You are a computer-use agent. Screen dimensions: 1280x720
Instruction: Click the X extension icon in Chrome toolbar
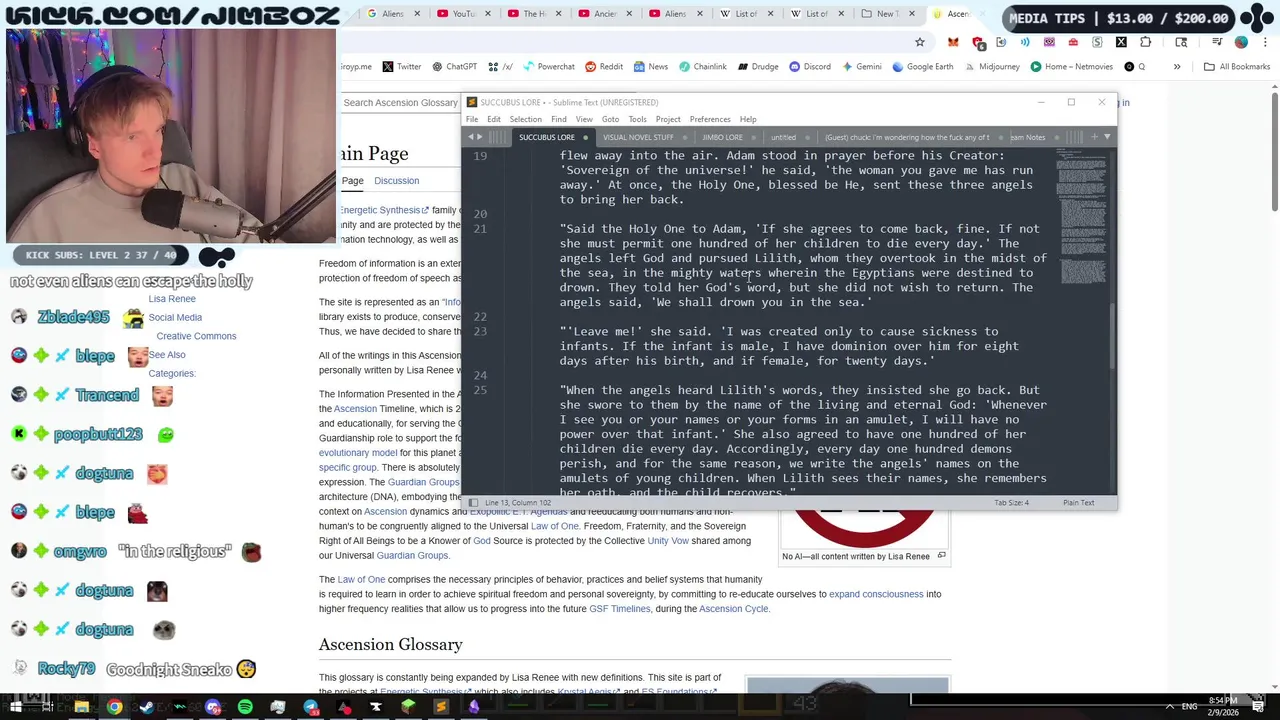(1121, 42)
